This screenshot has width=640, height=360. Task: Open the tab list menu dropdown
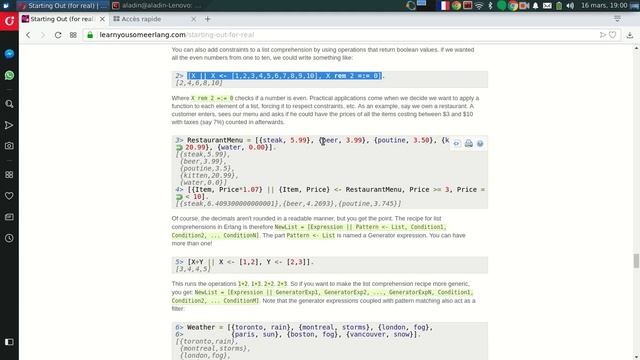[x=617, y=19]
